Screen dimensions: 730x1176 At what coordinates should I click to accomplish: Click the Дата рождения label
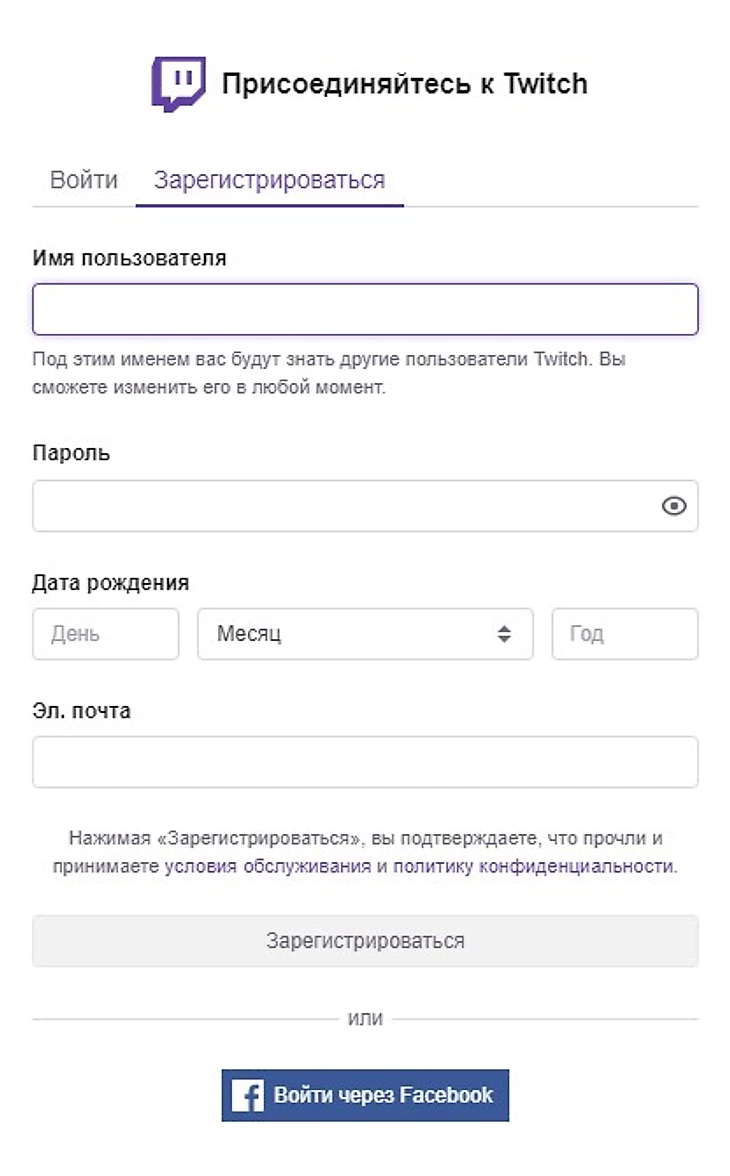click(x=110, y=582)
